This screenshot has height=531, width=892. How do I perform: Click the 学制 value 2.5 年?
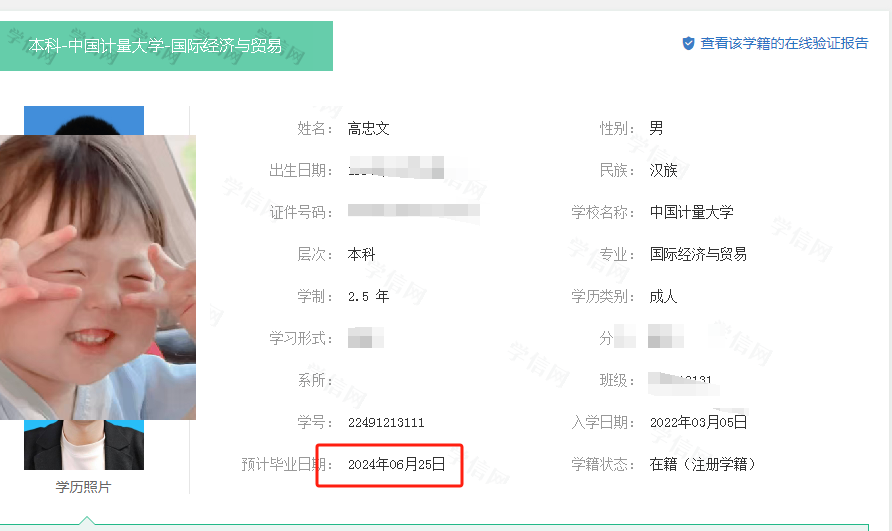click(x=369, y=297)
